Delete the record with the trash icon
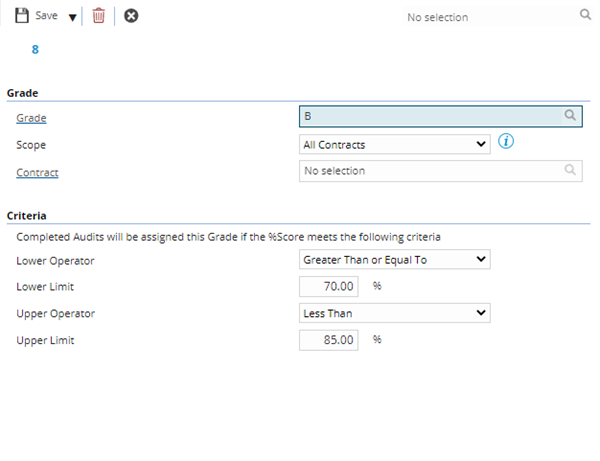 [98, 16]
